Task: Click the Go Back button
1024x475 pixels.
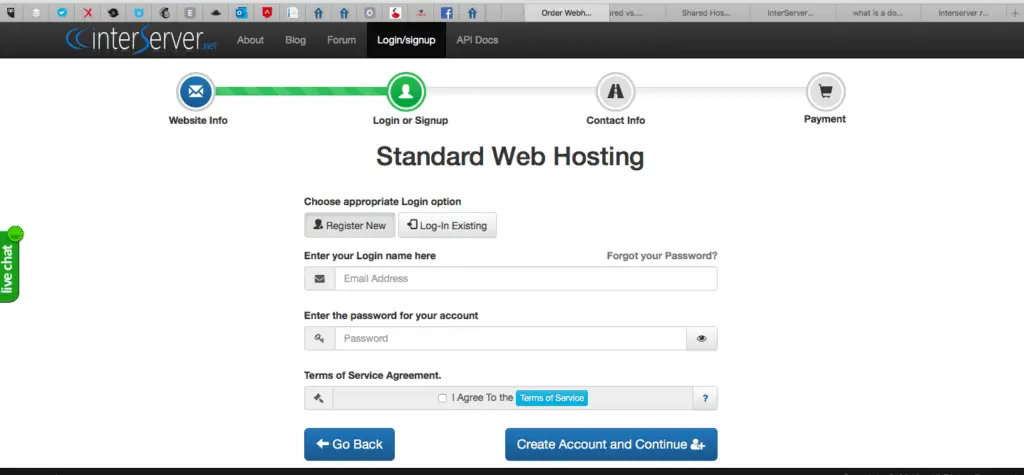Action: click(x=349, y=444)
